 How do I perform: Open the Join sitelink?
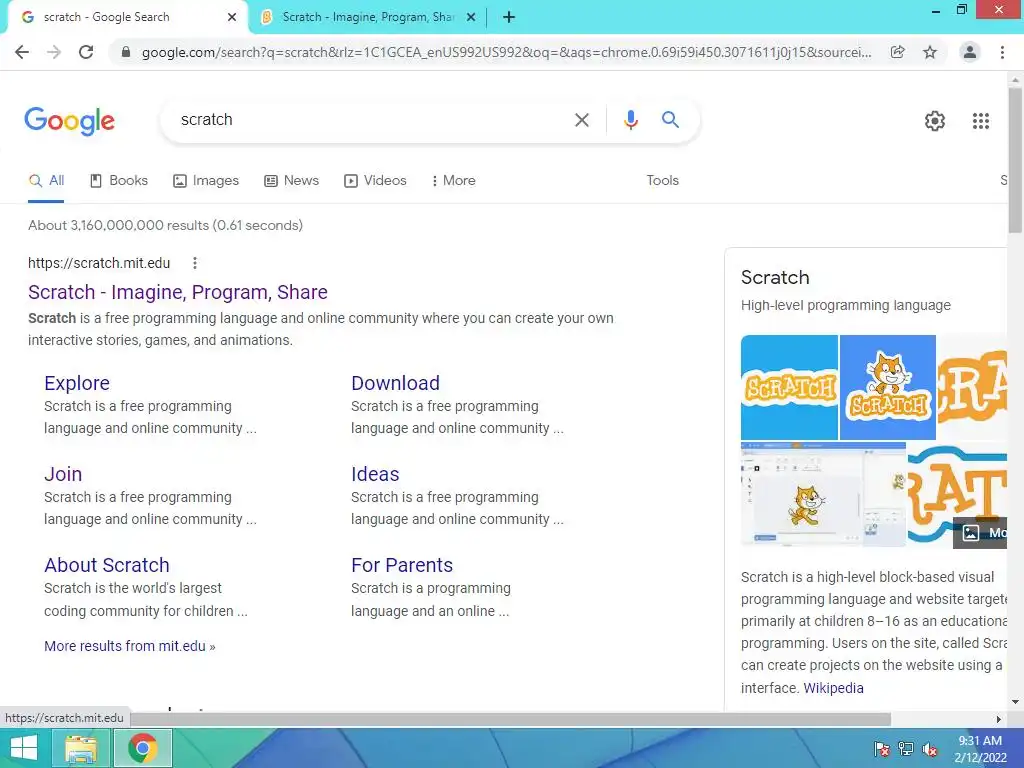tap(63, 474)
